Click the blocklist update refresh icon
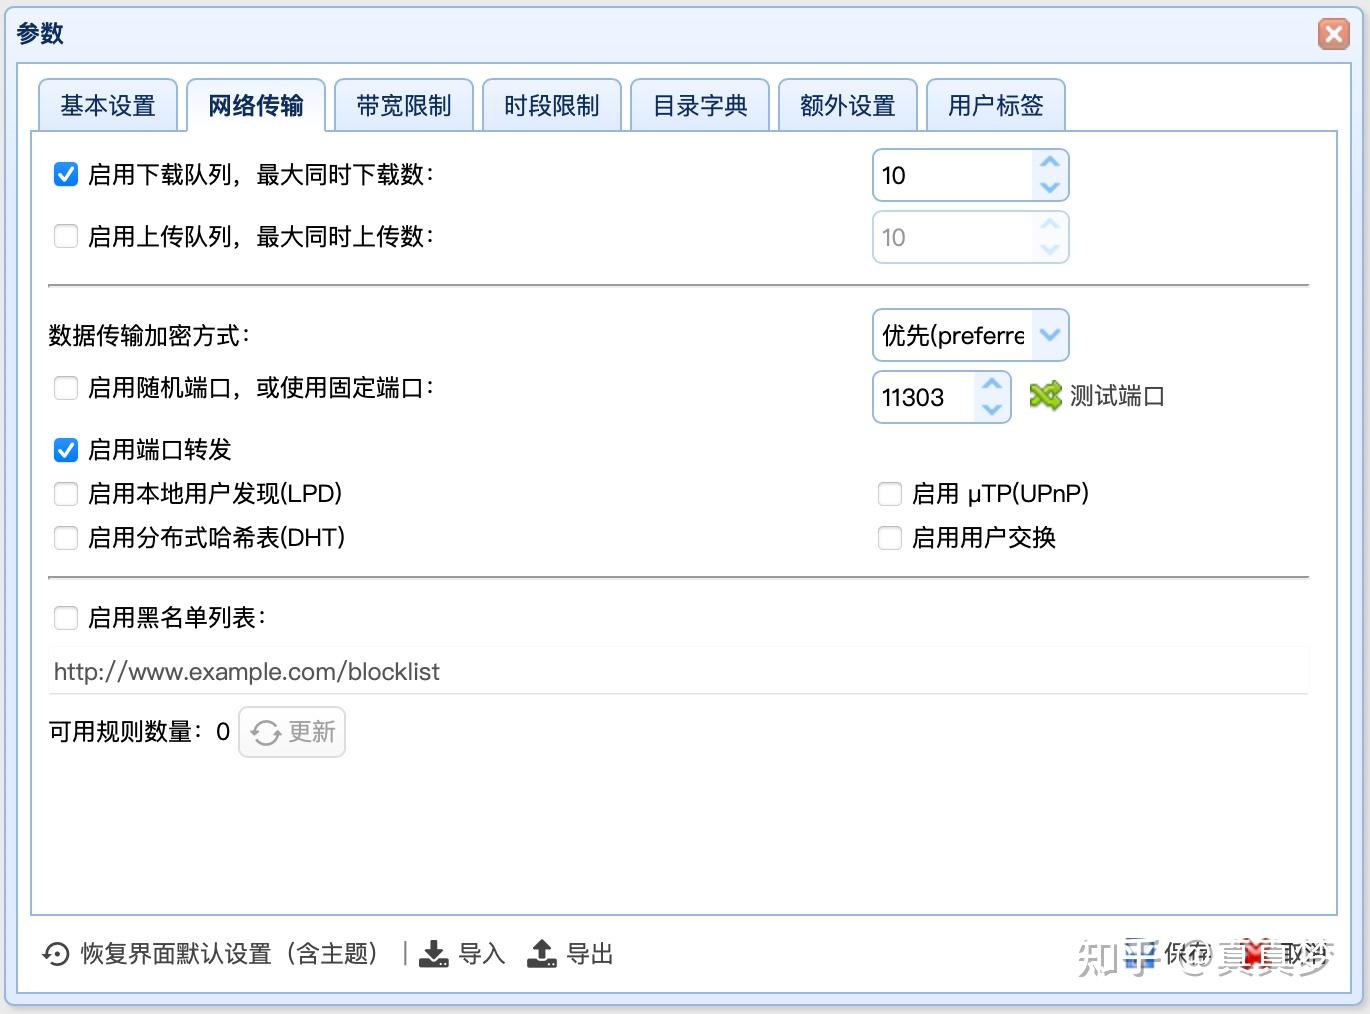Screen dimensions: 1370x1014 click(x=265, y=733)
